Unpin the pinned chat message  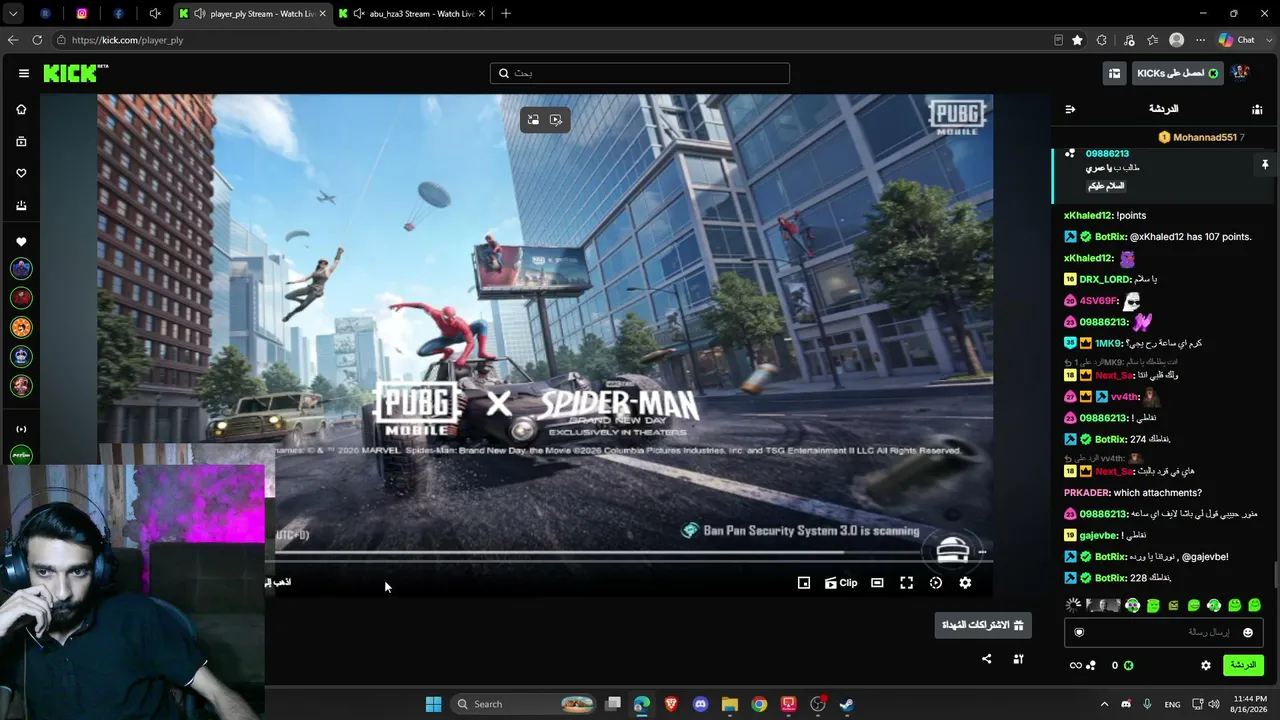pos(1264,164)
